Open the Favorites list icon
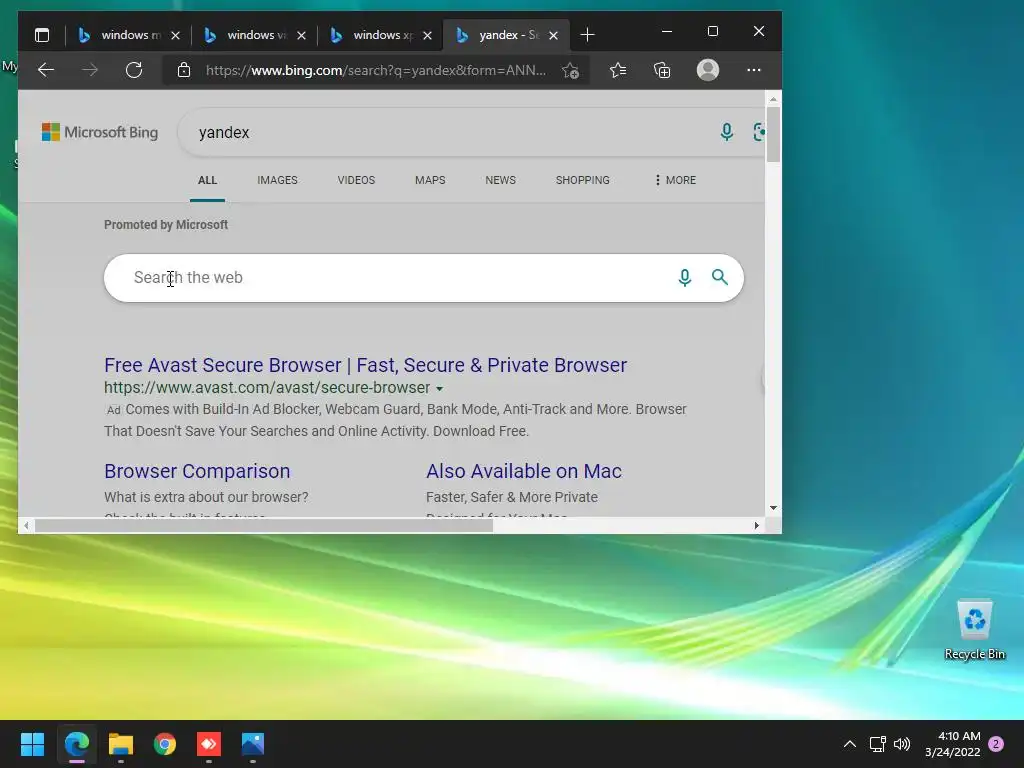Viewport: 1024px width, 768px height. point(618,70)
